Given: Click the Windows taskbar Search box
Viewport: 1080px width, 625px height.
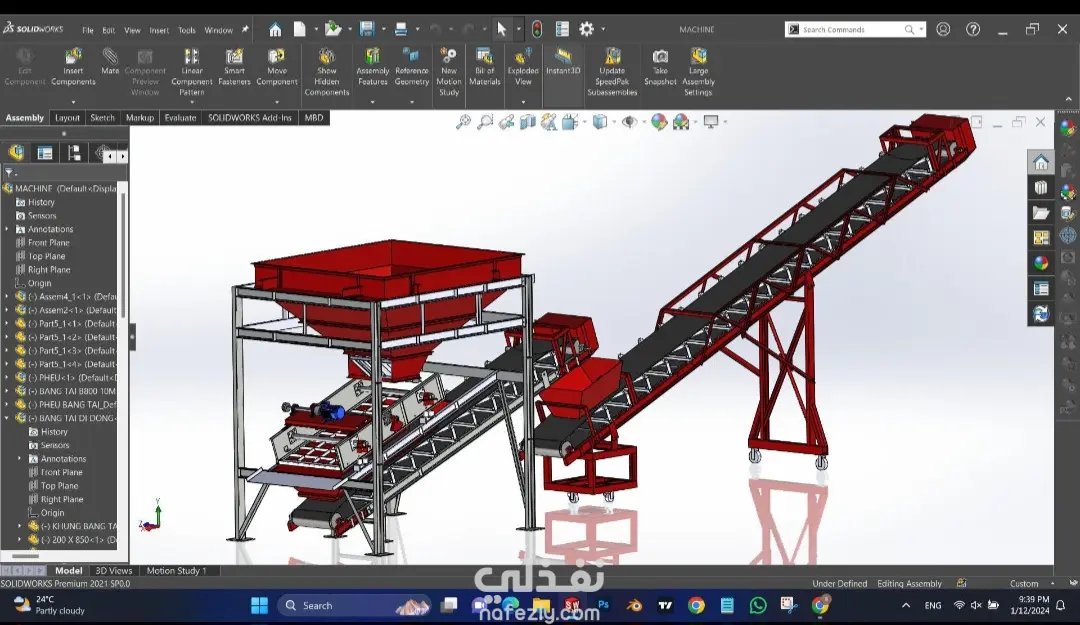Looking at the screenshot, I should [x=355, y=606].
